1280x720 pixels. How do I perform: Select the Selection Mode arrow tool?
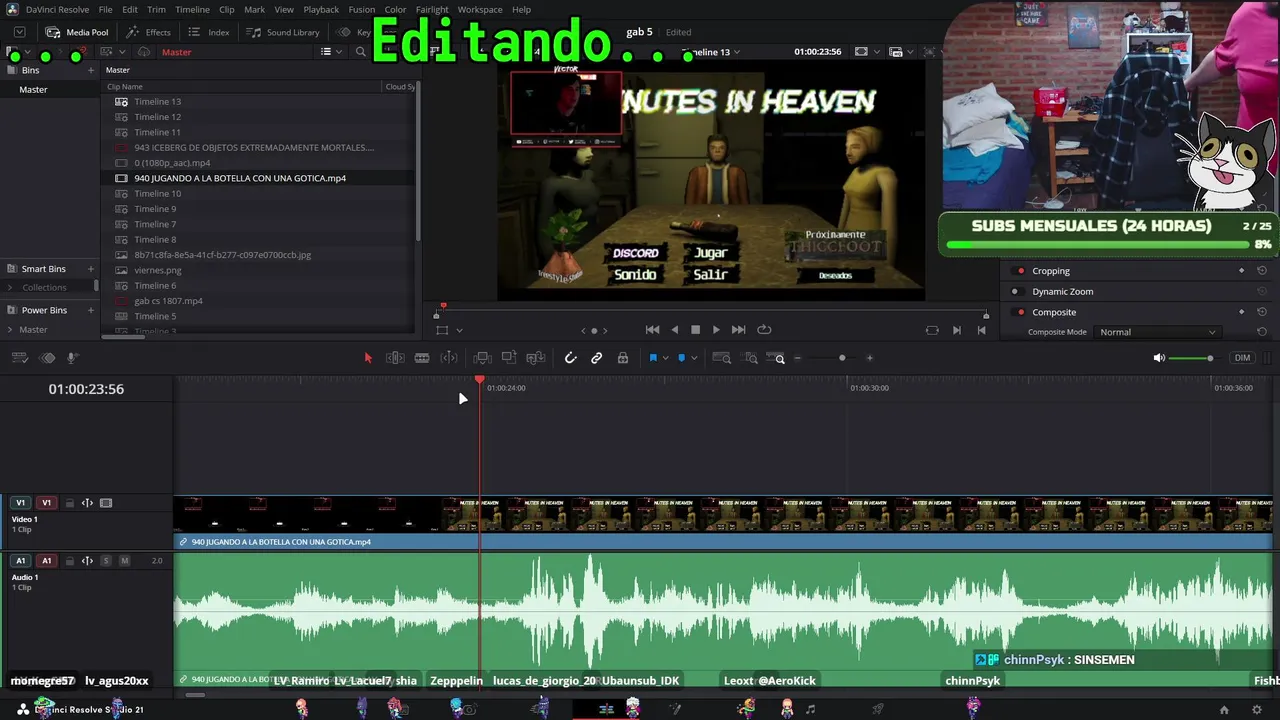(x=367, y=358)
